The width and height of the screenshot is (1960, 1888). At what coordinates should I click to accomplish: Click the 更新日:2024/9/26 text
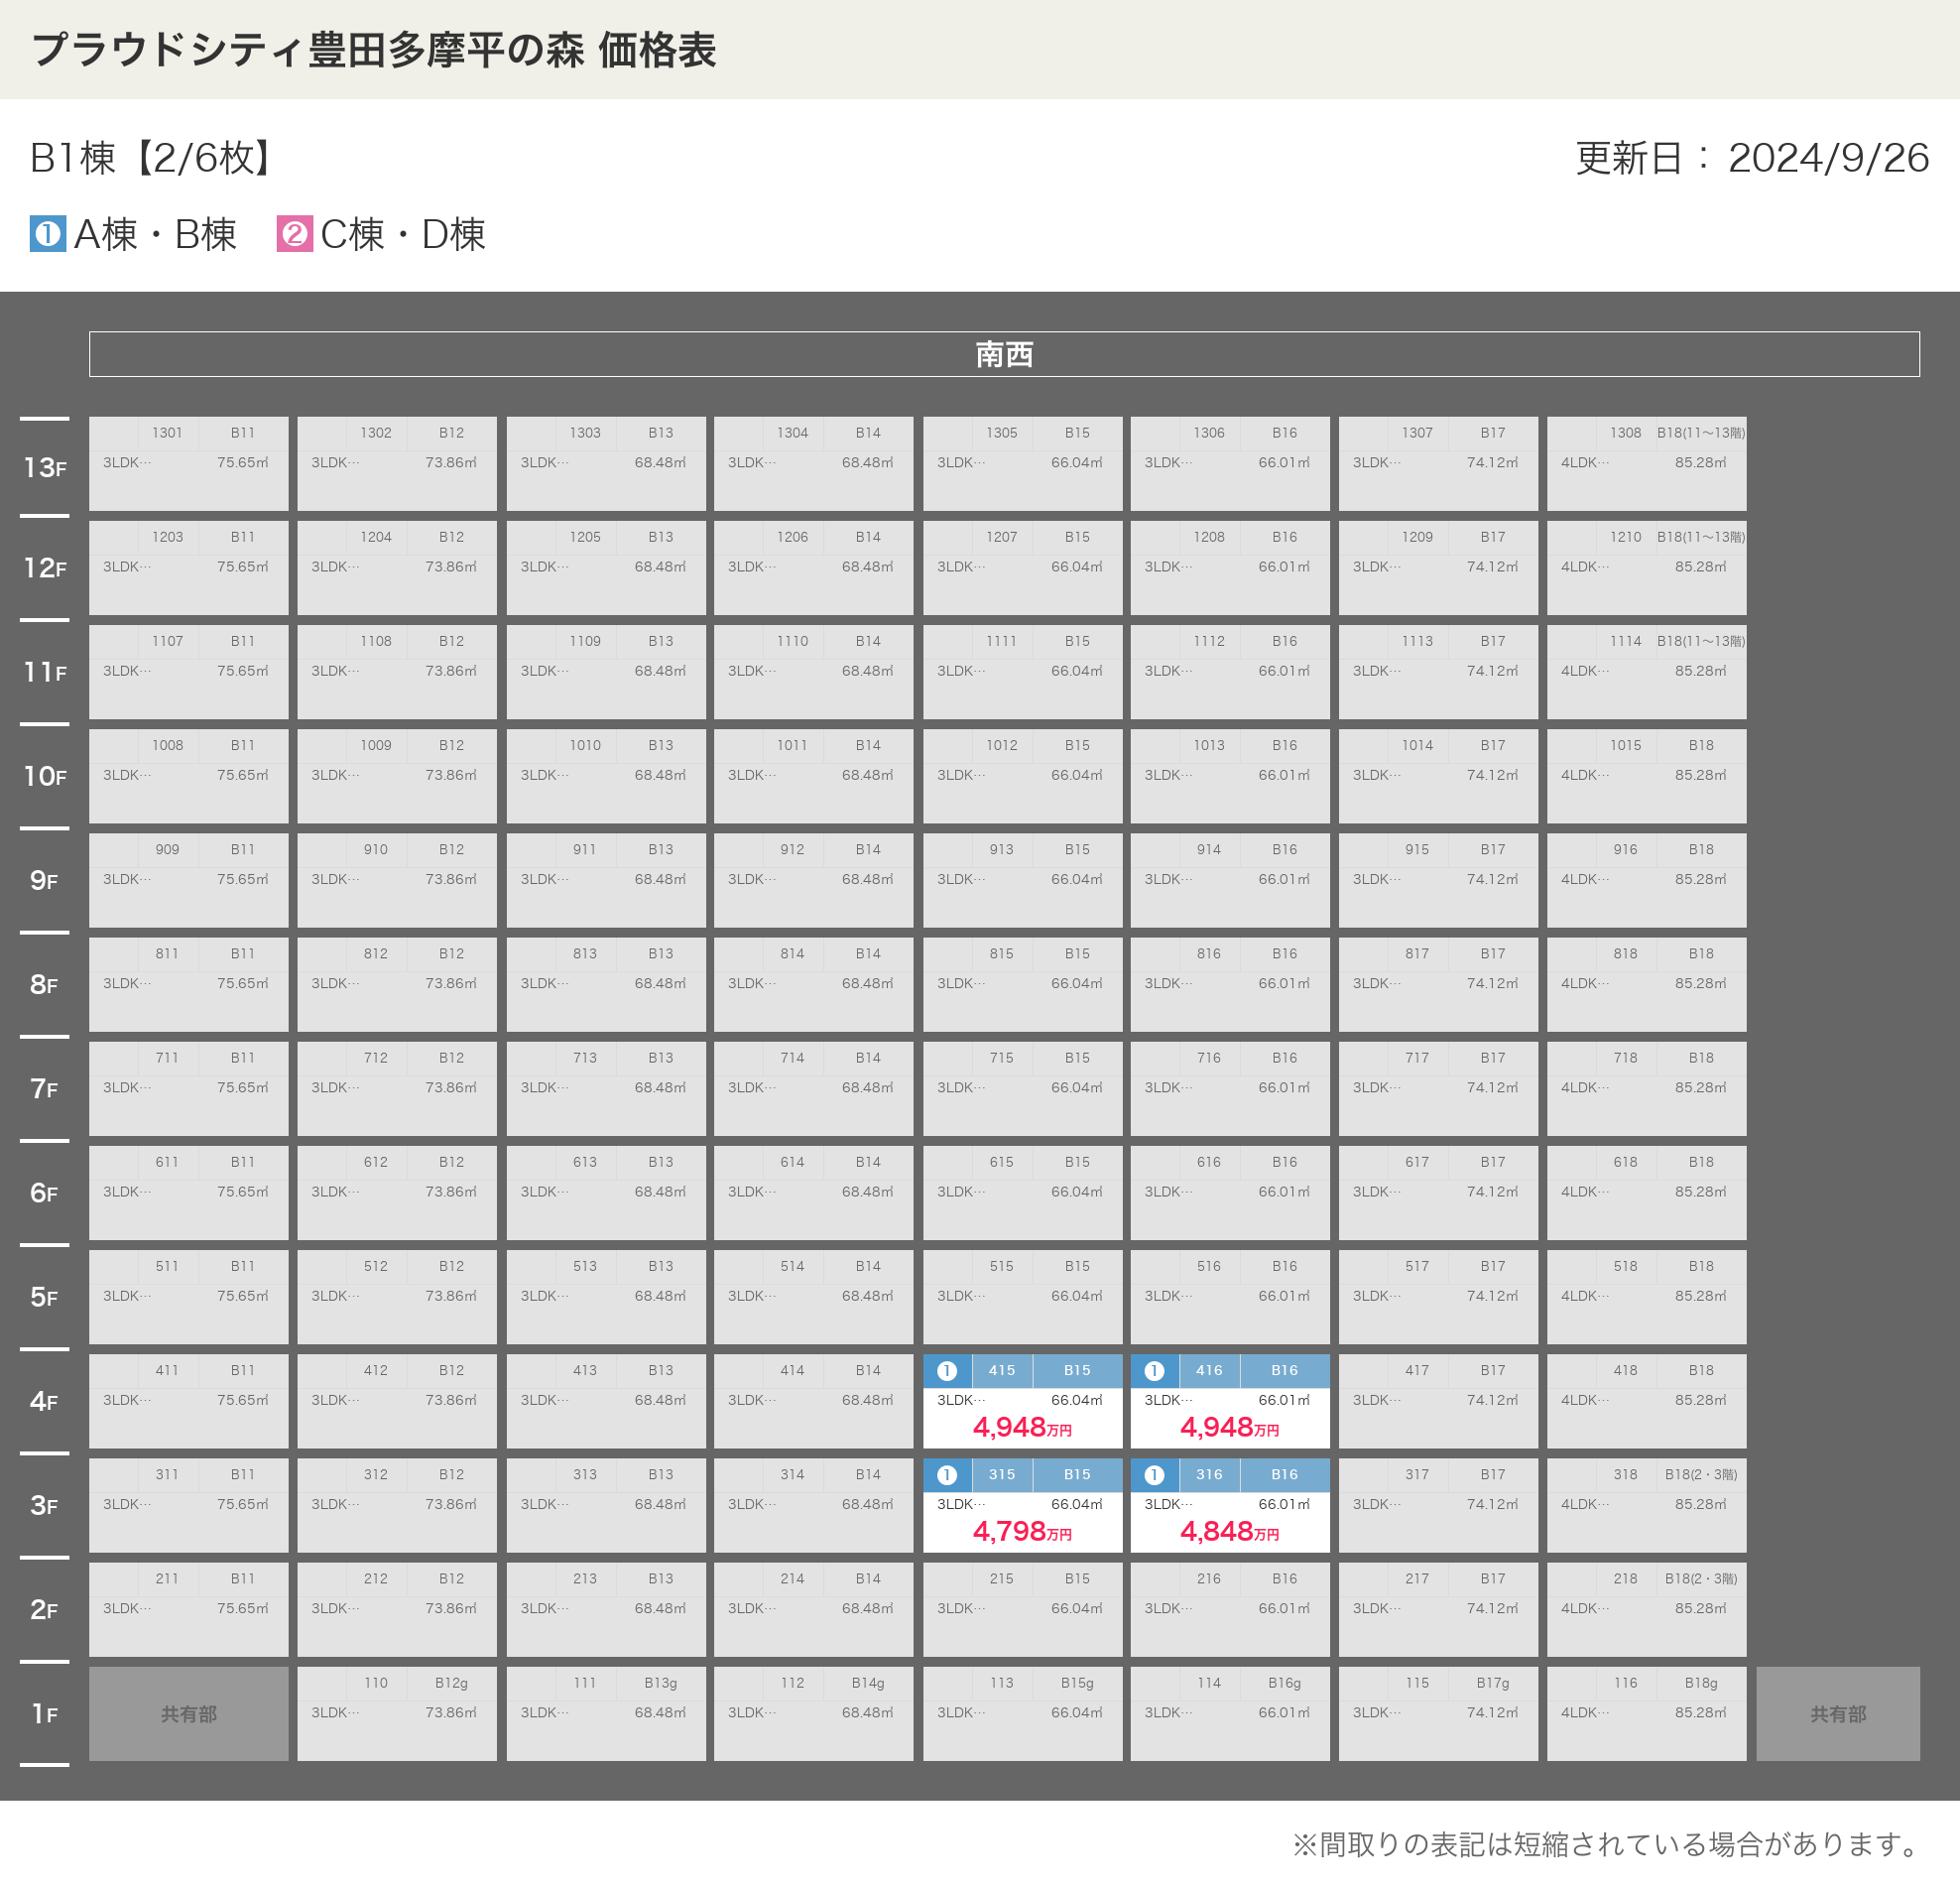point(1752,158)
